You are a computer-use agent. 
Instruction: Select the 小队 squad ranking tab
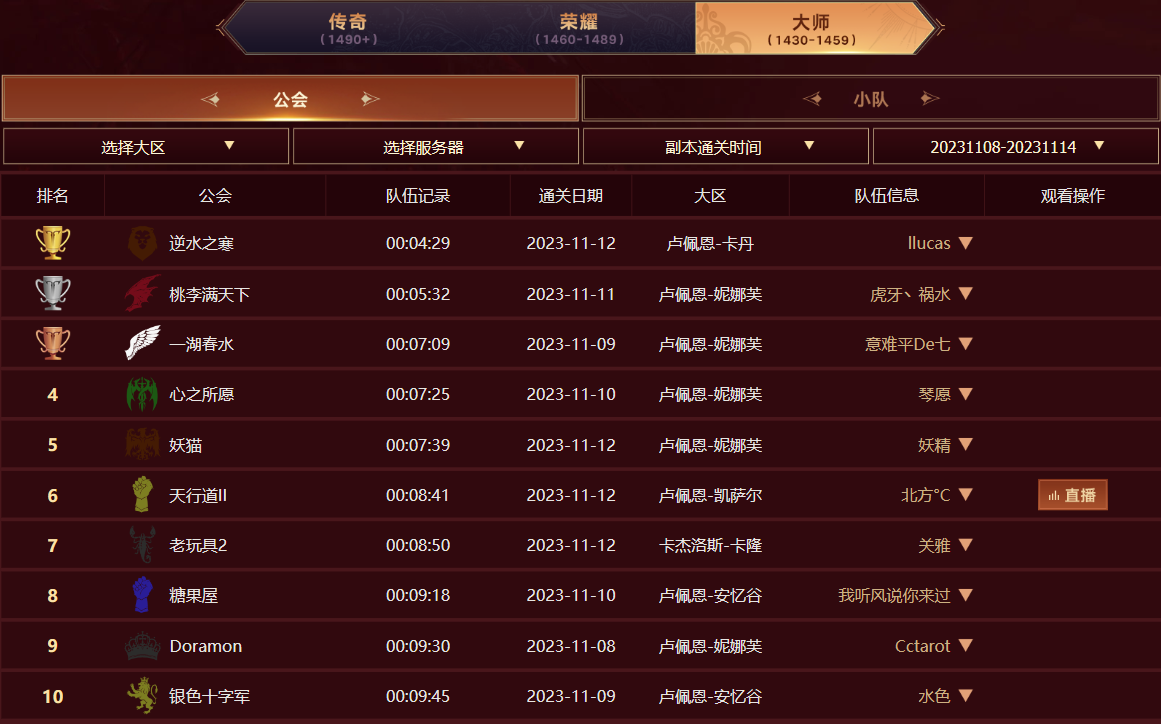pos(870,99)
